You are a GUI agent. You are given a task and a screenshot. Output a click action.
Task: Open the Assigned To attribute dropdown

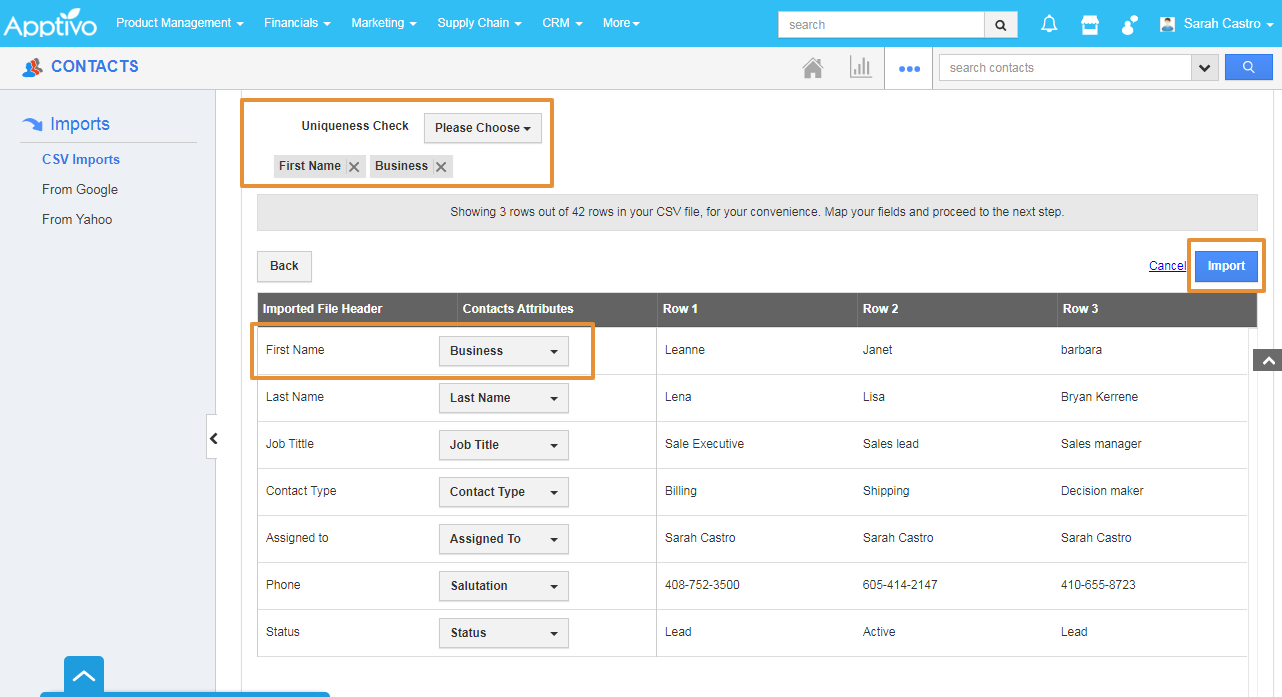tap(503, 539)
